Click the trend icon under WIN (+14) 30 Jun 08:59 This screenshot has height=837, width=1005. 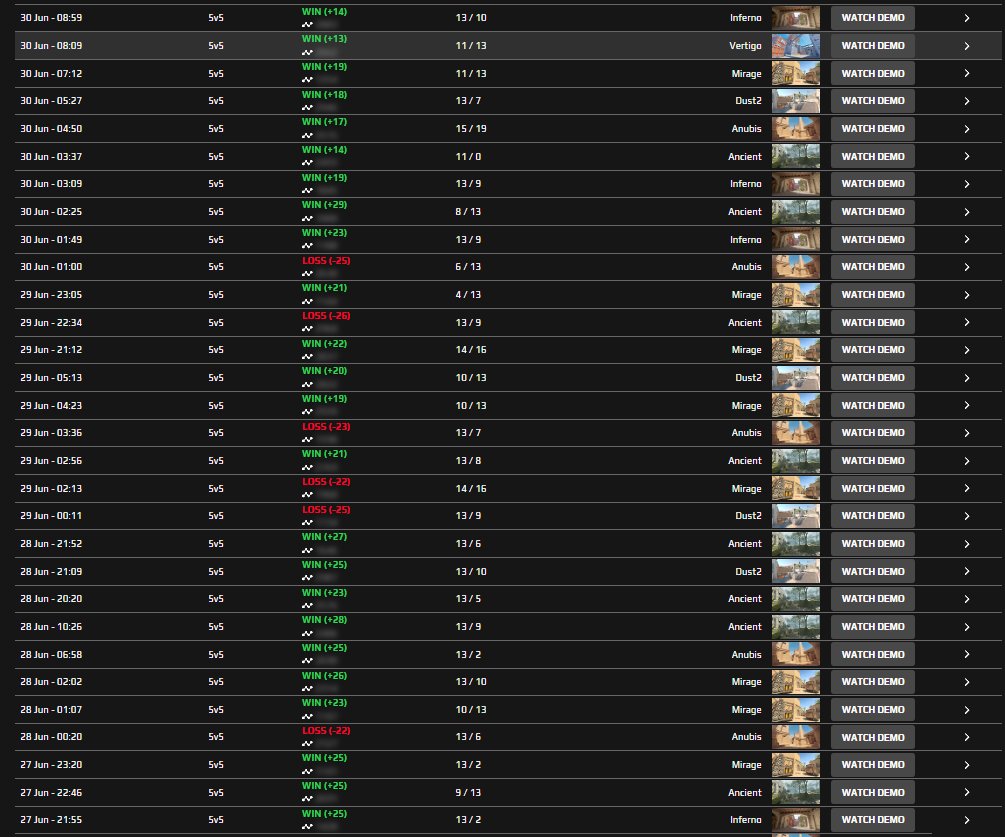pos(308,24)
